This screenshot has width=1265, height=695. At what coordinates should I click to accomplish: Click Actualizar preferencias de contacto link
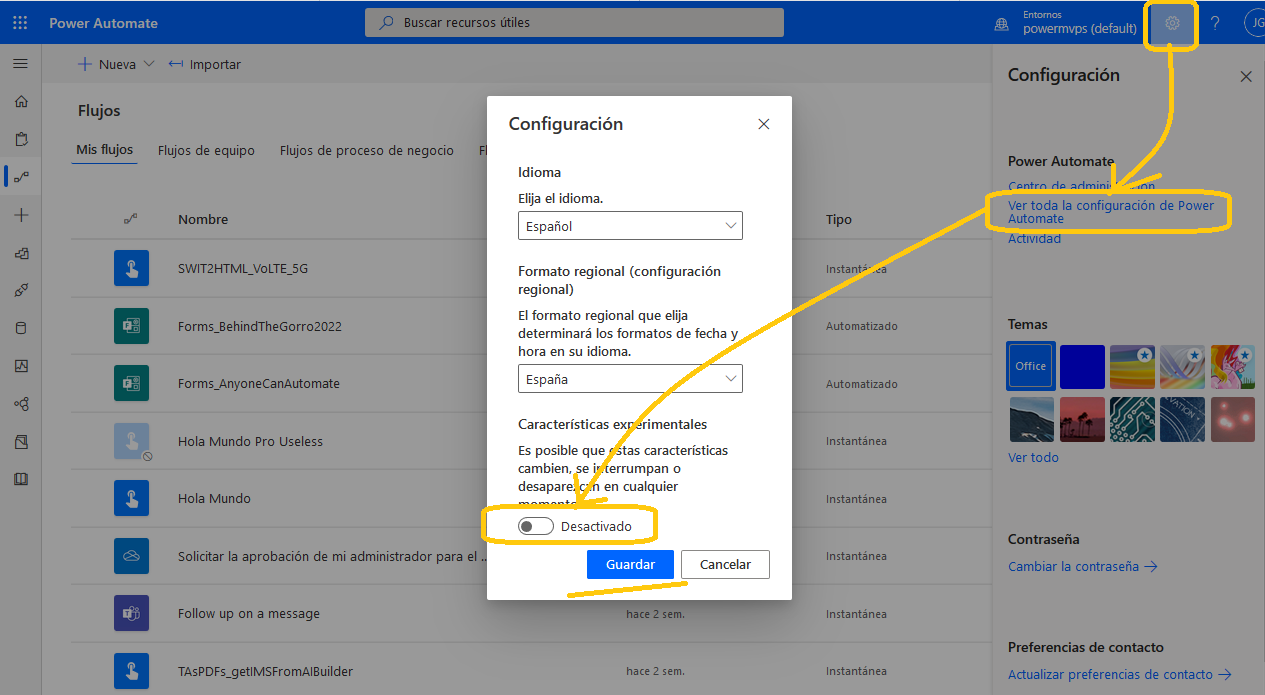[1119, 675]
